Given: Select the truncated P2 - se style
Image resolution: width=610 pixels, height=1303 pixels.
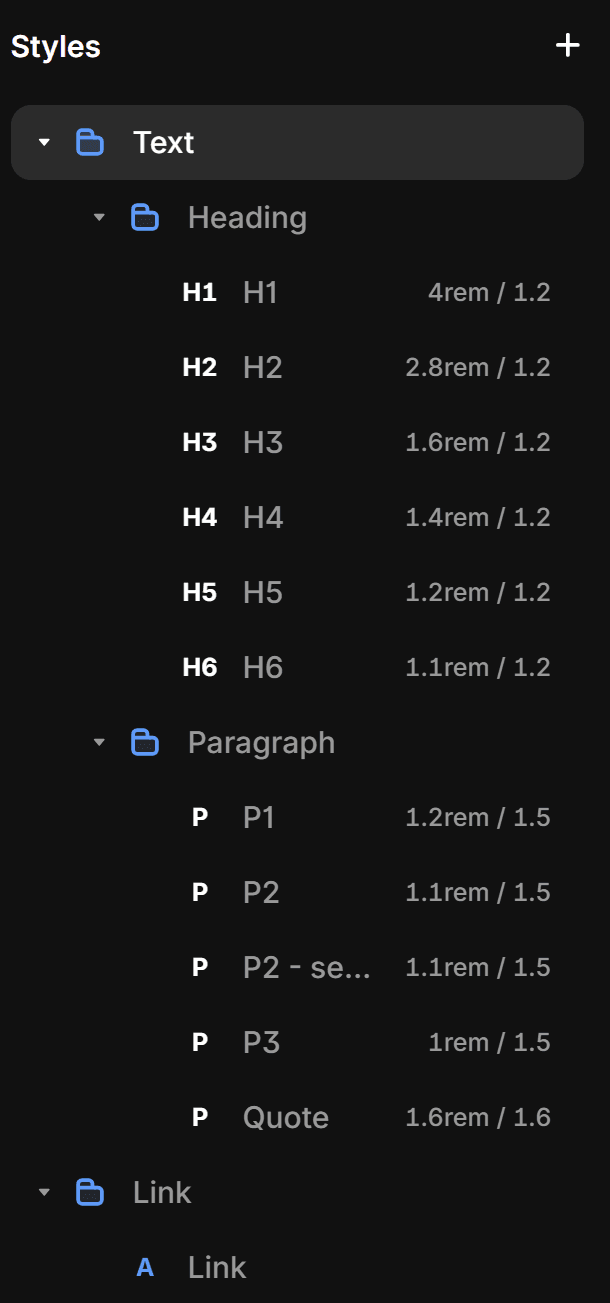Looking at the screenshot, I should [307, 966].
